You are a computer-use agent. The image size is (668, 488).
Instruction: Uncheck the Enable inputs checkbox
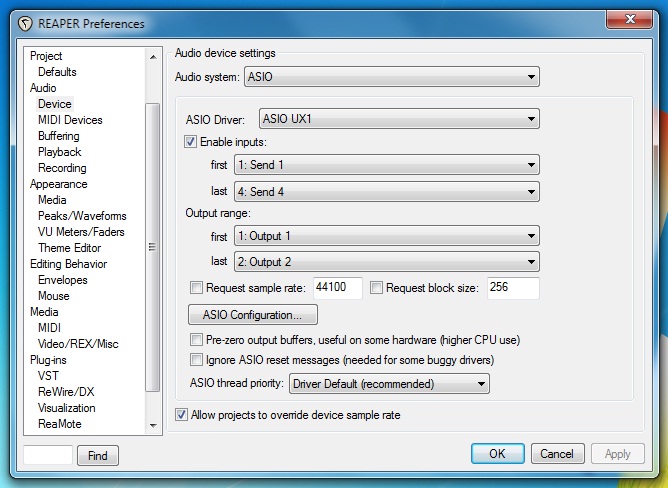pos(190,141)
